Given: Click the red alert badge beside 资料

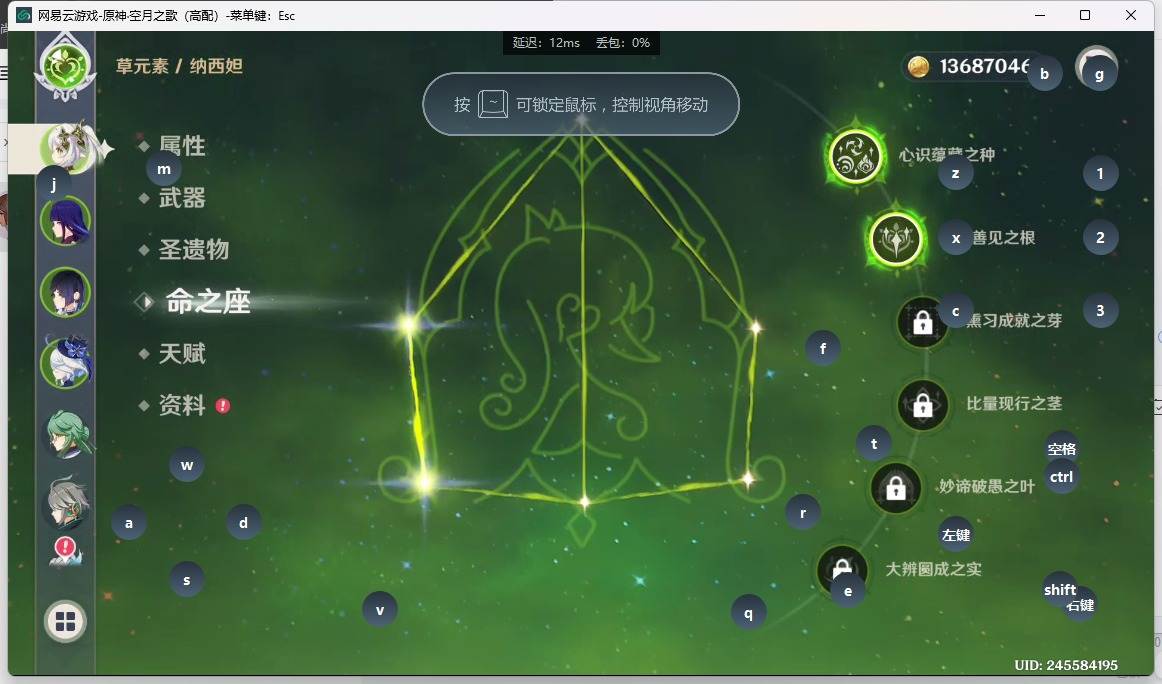Looking at the screenshot, I should tap(223, 405).
